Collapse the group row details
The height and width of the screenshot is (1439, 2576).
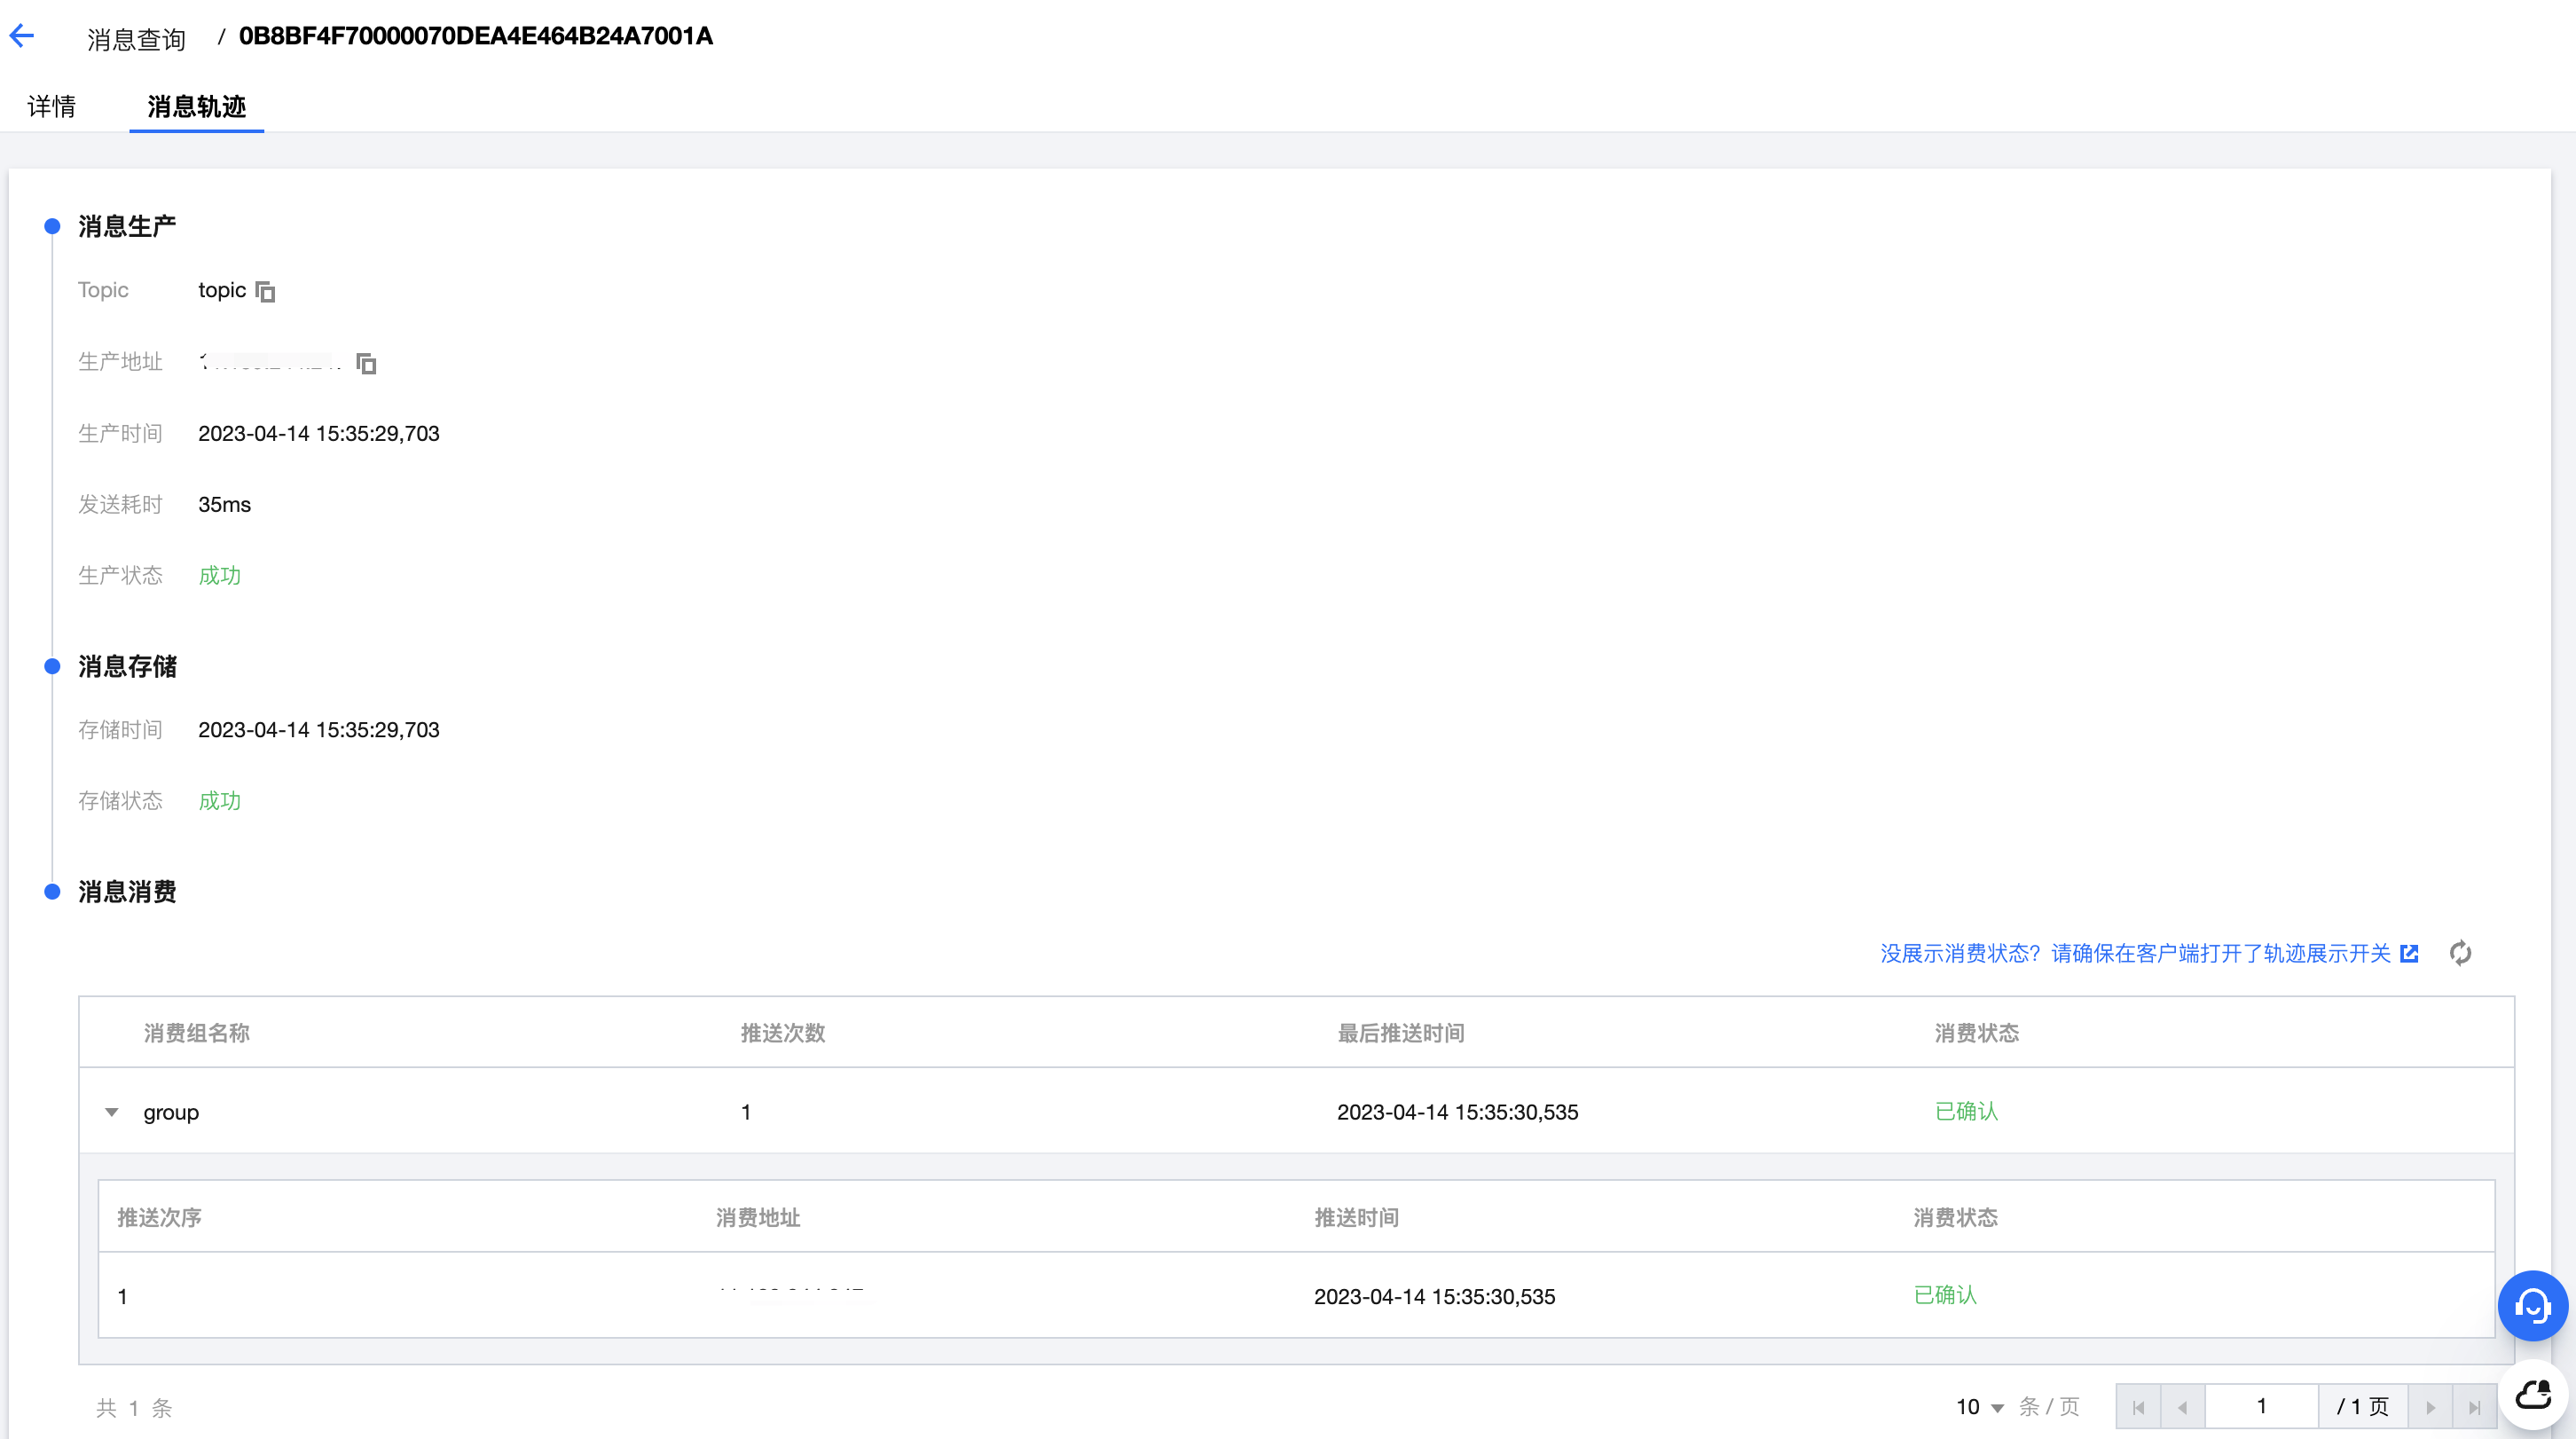[112, 1112]
